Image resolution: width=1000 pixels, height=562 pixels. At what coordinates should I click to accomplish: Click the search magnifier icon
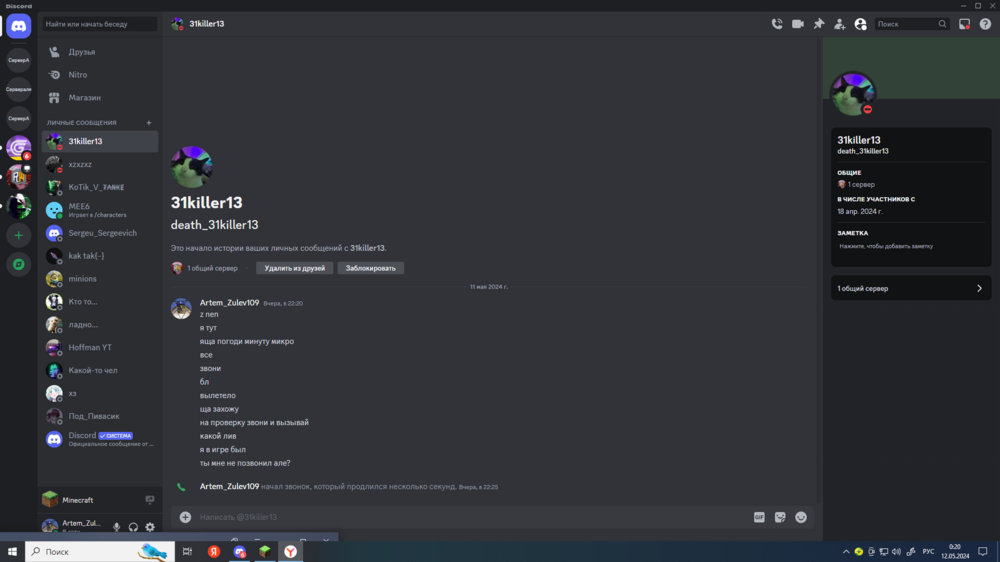(942, 24)
